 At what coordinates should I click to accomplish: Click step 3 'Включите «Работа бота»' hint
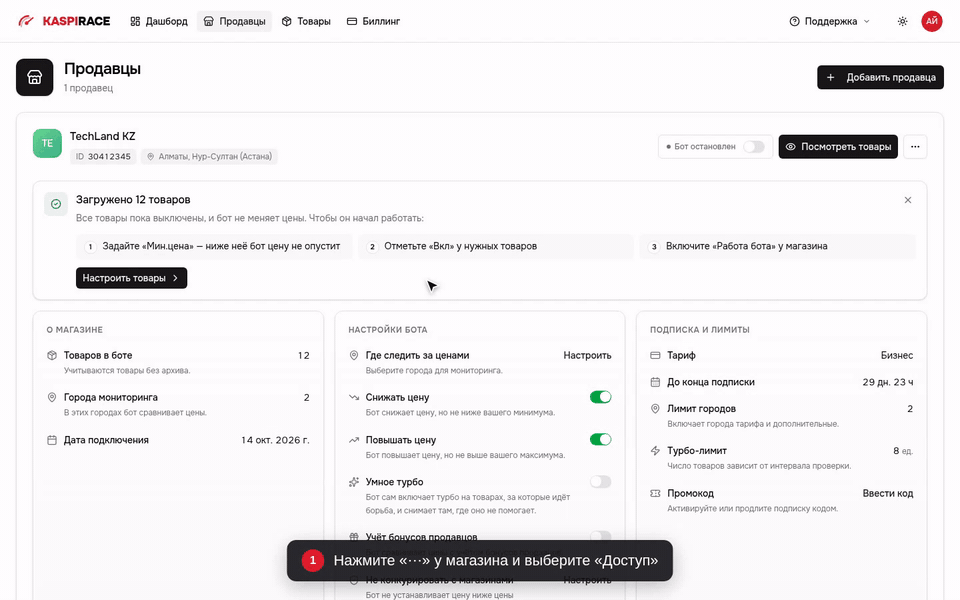coord(778,246)
